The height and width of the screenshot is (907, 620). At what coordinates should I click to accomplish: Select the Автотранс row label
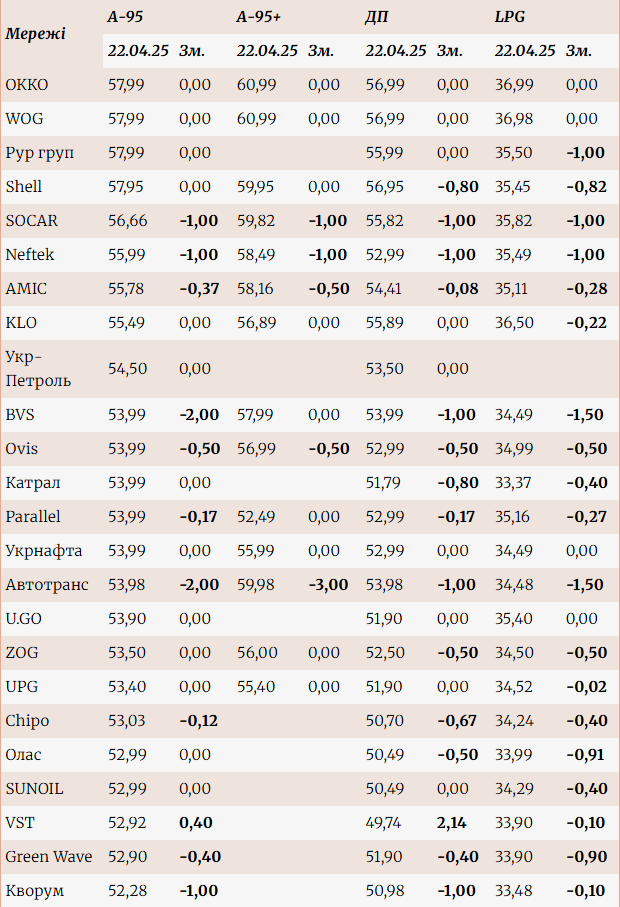[x=47, y=585]
